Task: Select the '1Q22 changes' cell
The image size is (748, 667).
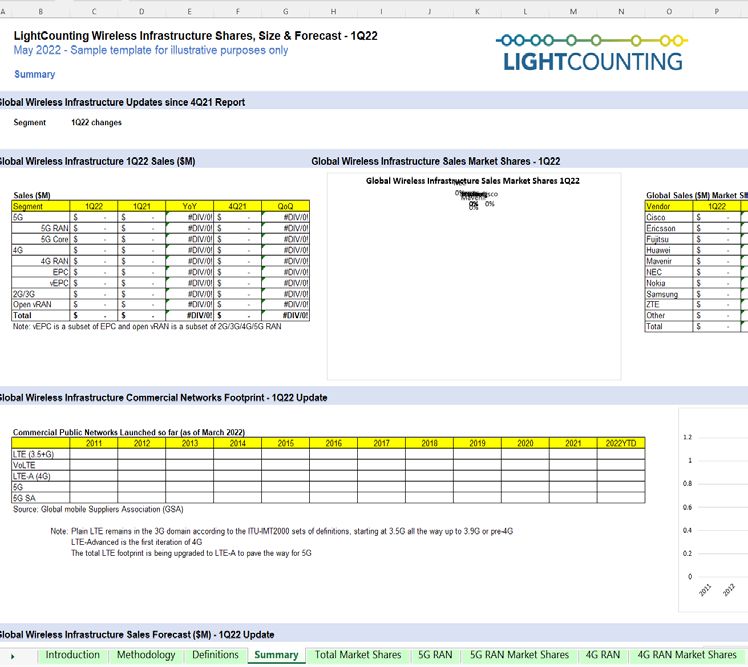Action: click(96, 123)
